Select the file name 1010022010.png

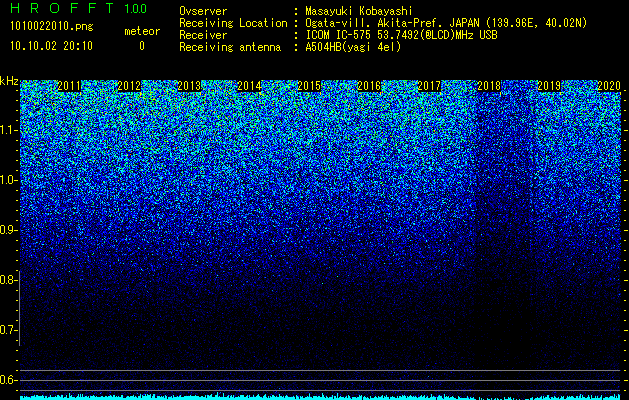point(52,27)
